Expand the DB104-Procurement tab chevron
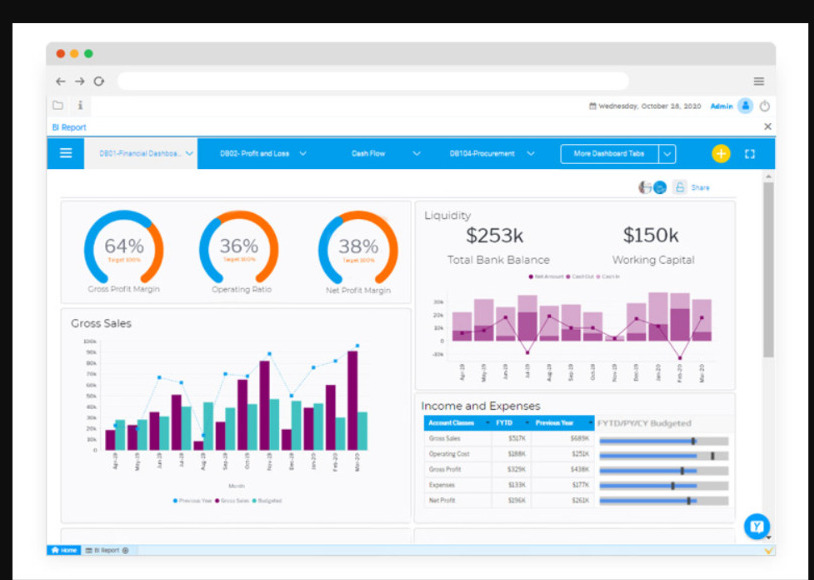 531,154
